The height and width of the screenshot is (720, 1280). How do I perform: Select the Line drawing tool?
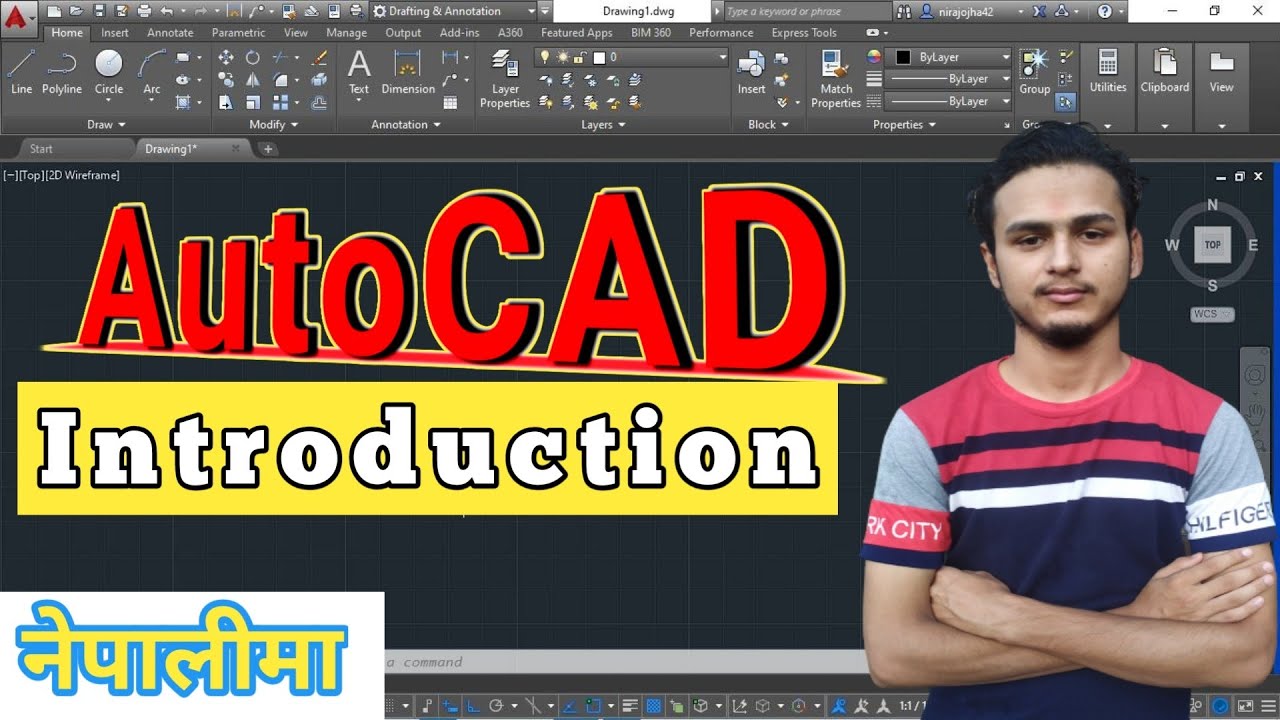[x=21, y=73]
